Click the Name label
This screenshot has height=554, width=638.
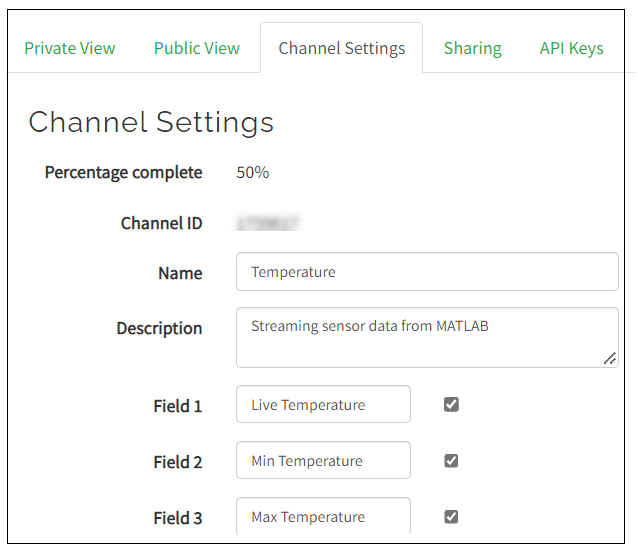click(x=180, y=273)
